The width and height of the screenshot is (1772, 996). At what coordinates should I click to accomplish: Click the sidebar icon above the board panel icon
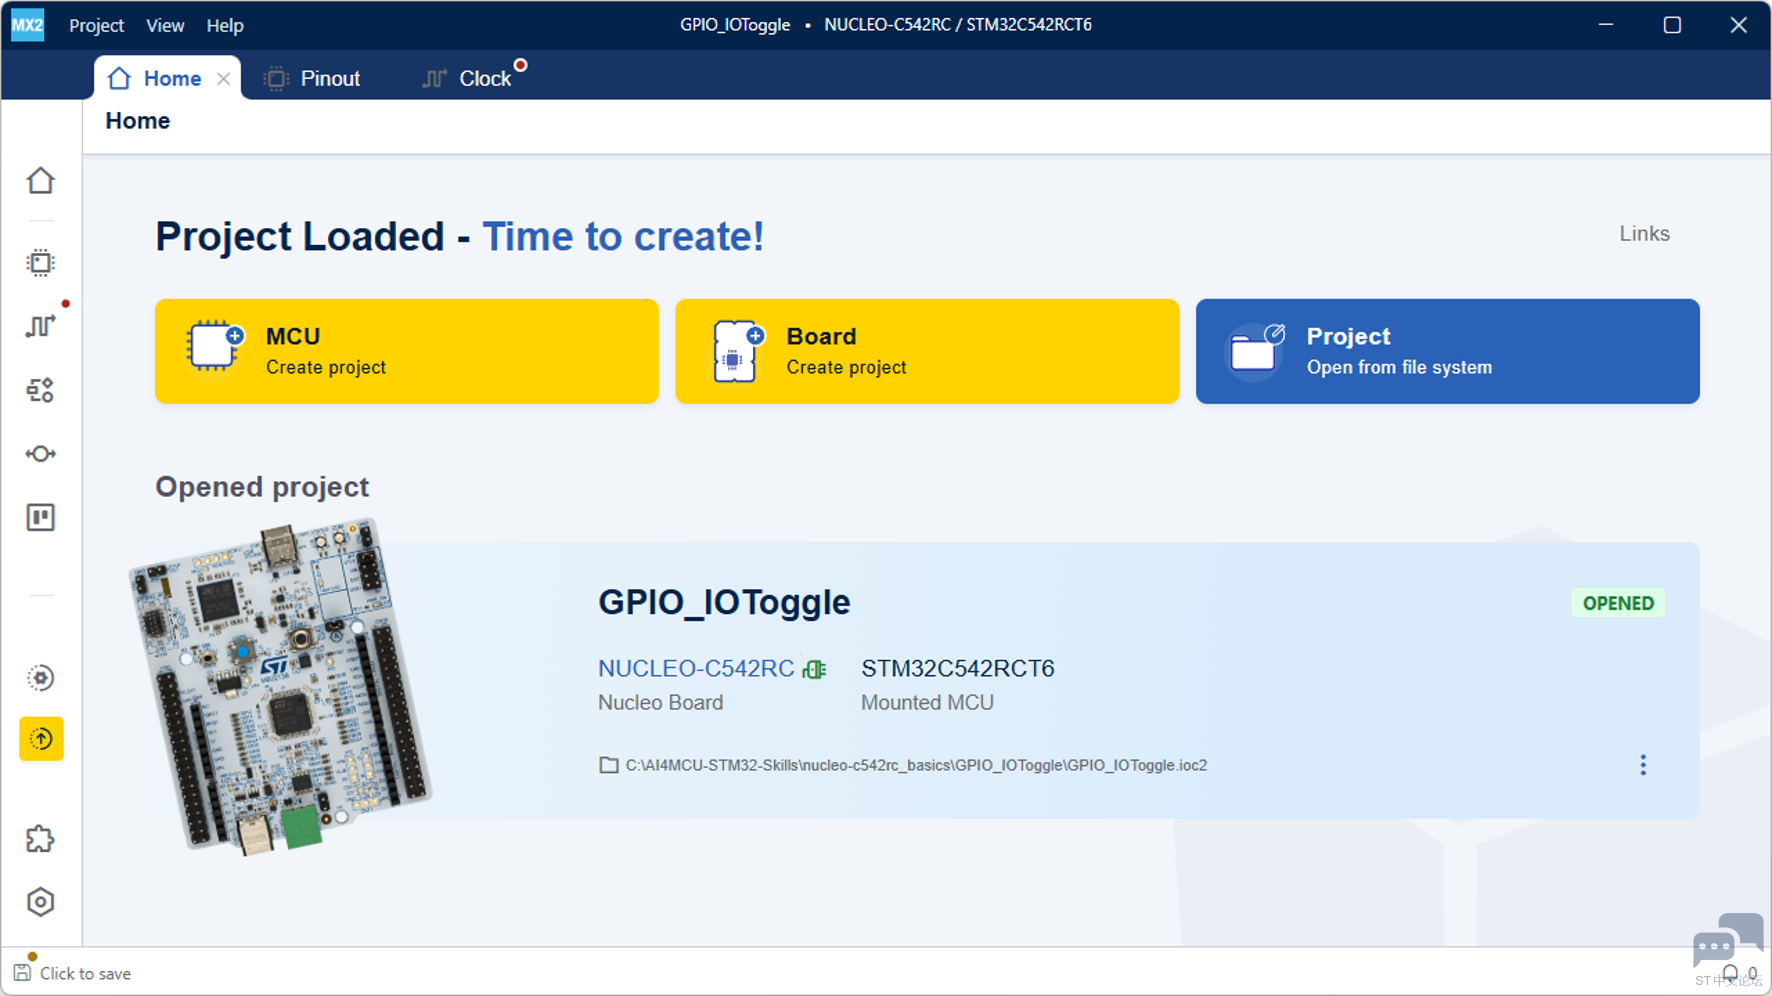coord(41,454)
